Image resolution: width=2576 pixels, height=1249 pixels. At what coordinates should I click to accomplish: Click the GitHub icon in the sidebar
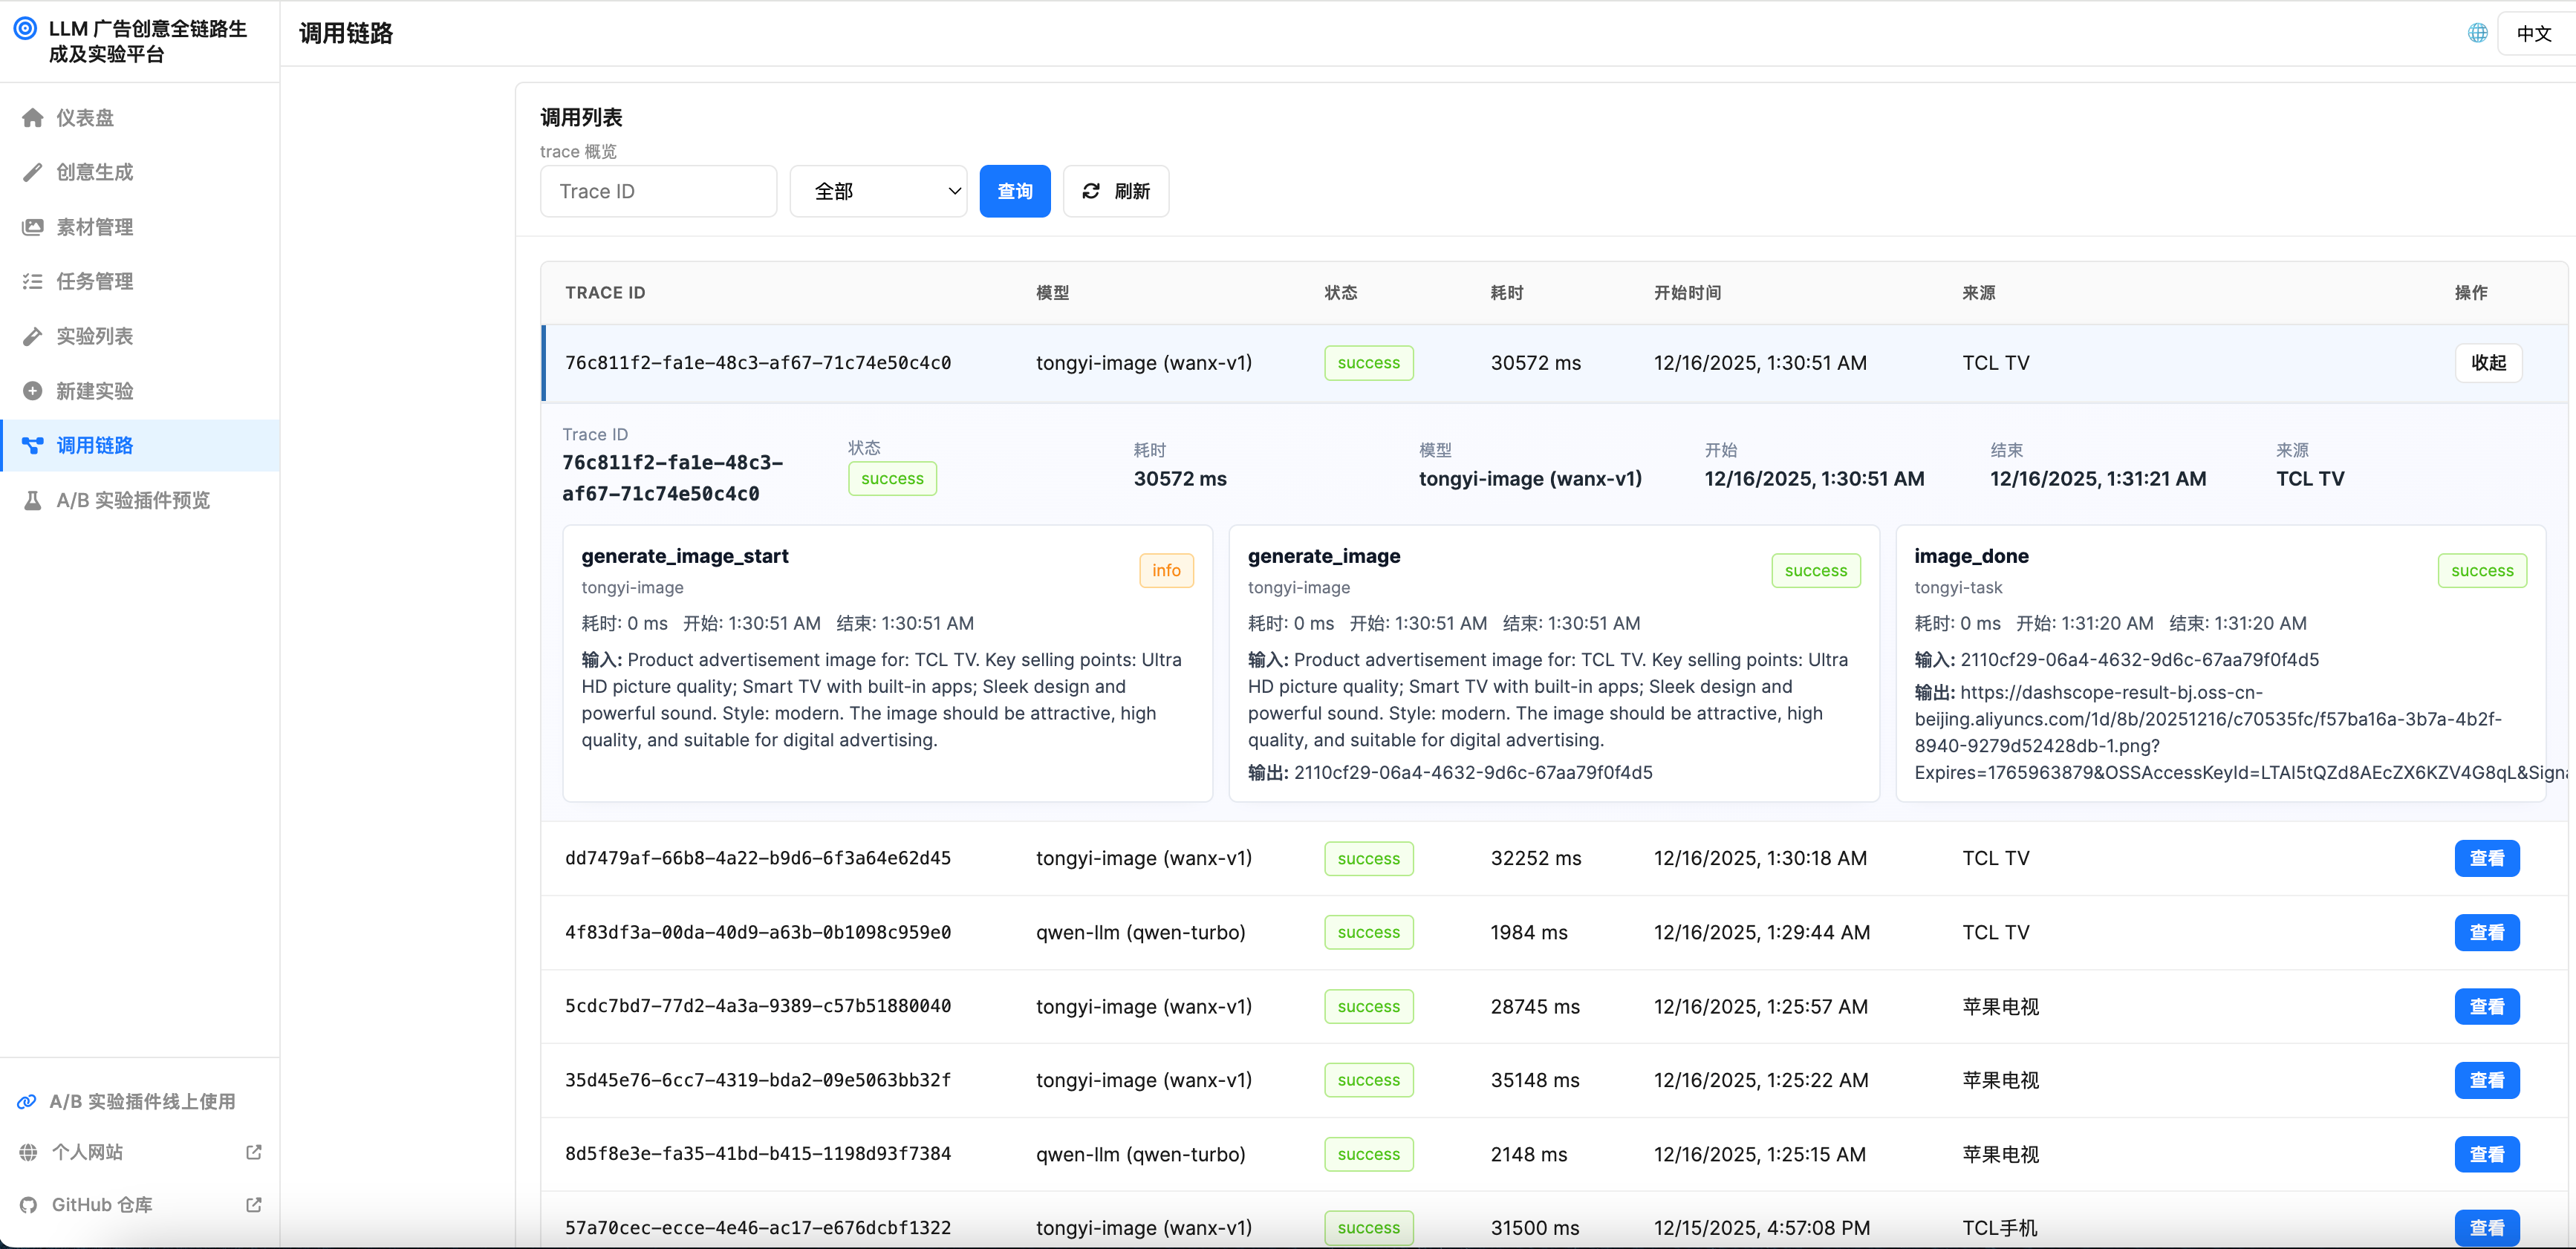[28, 1205]
